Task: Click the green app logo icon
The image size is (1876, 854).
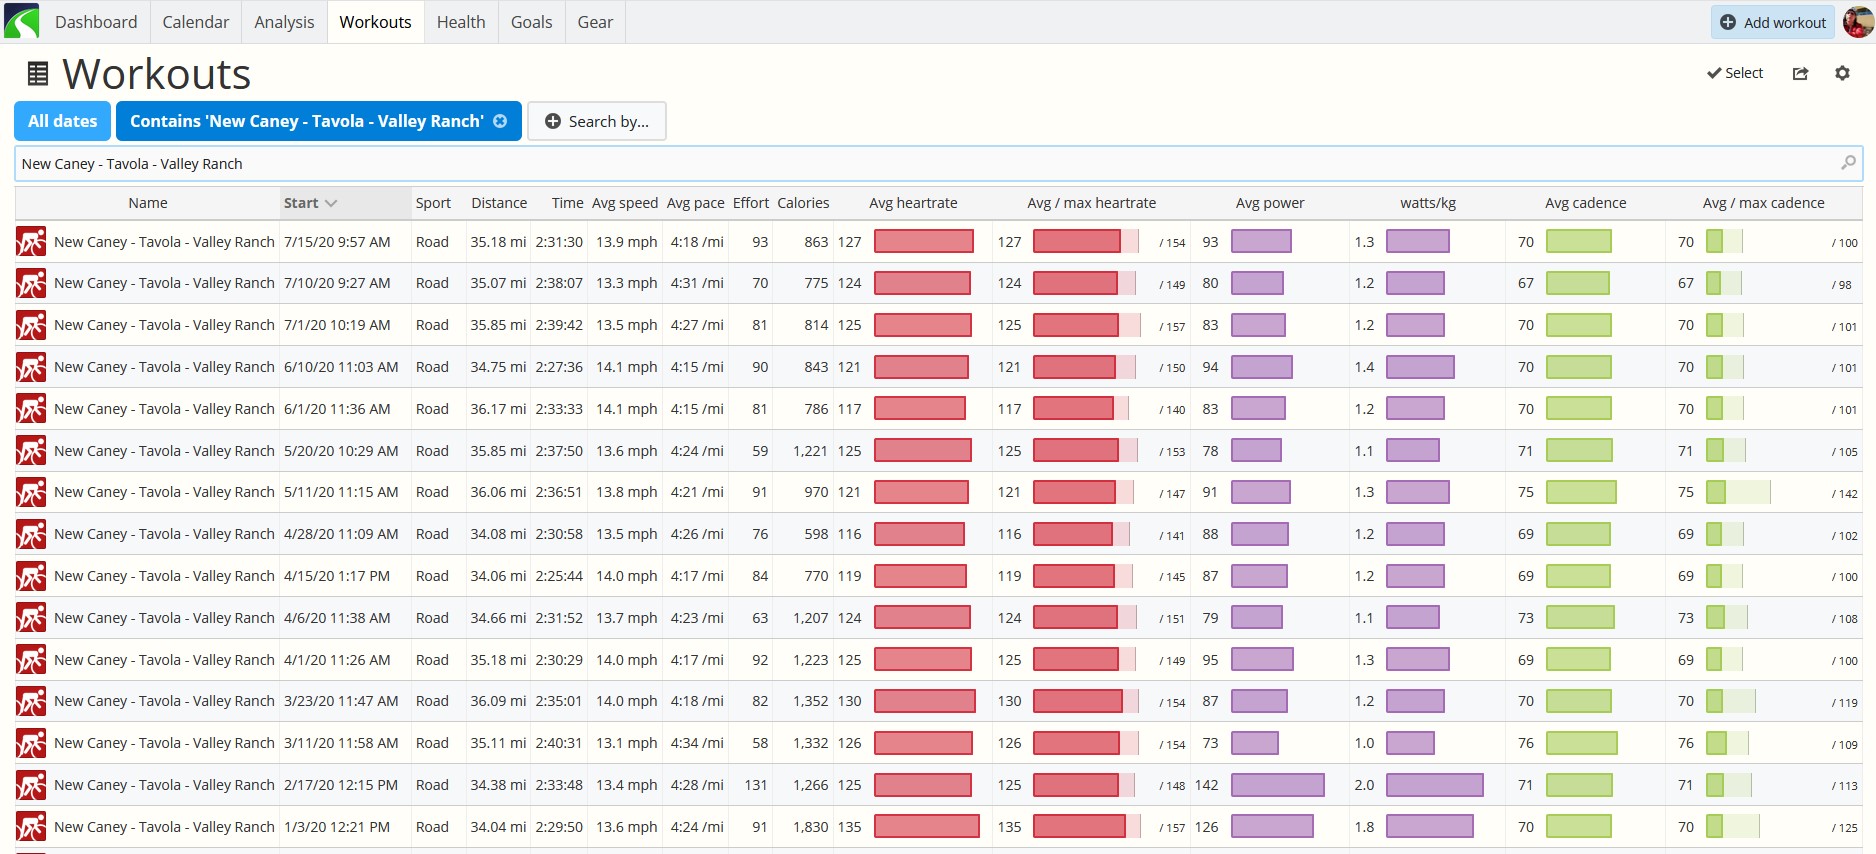Action: click(21, 21)
